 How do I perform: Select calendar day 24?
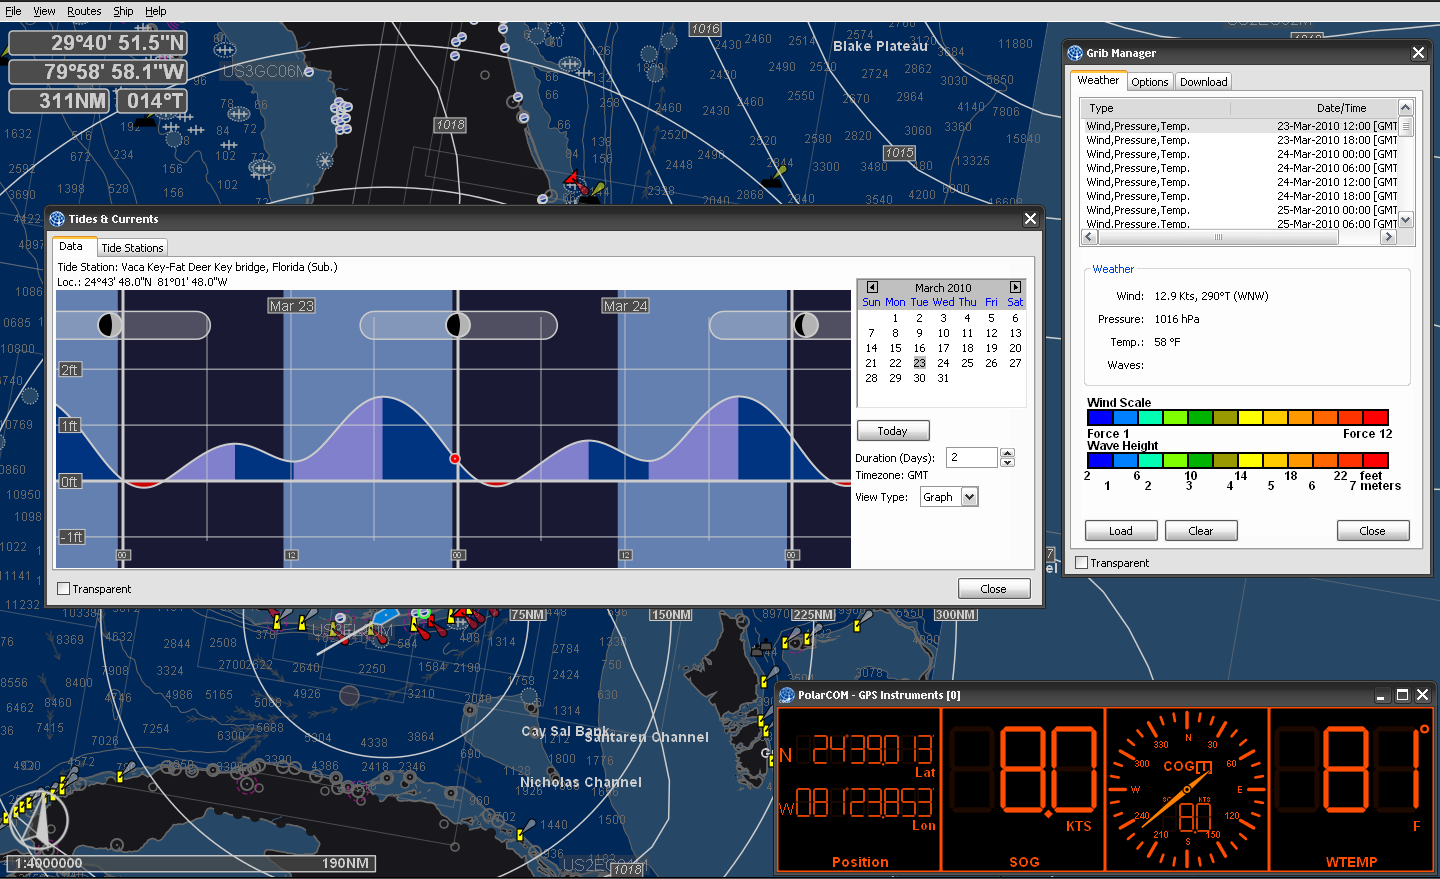tap(943, 363)
